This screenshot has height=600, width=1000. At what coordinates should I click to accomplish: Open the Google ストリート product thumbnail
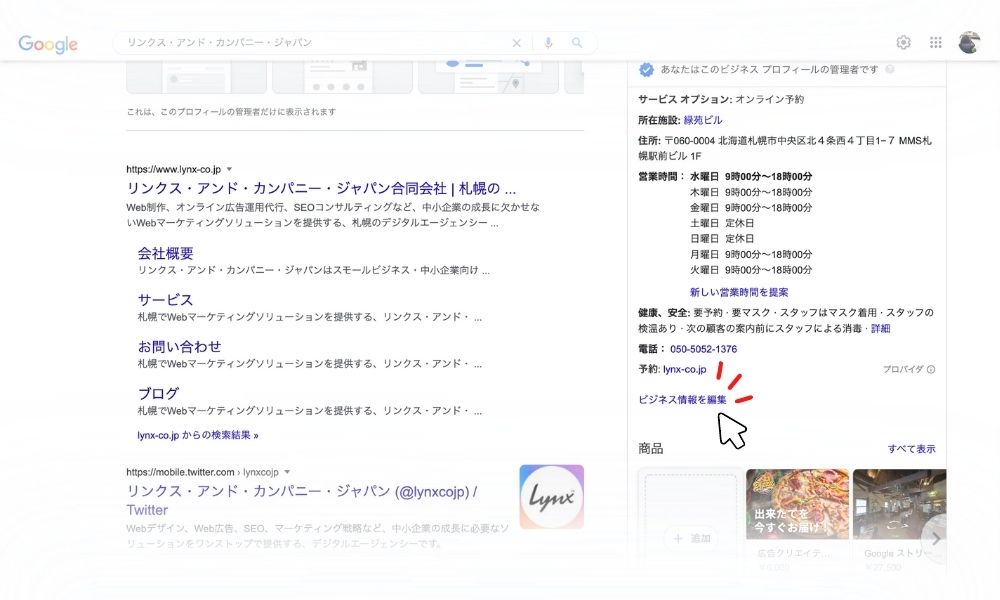pyautogui.click(x=899, y=504)
